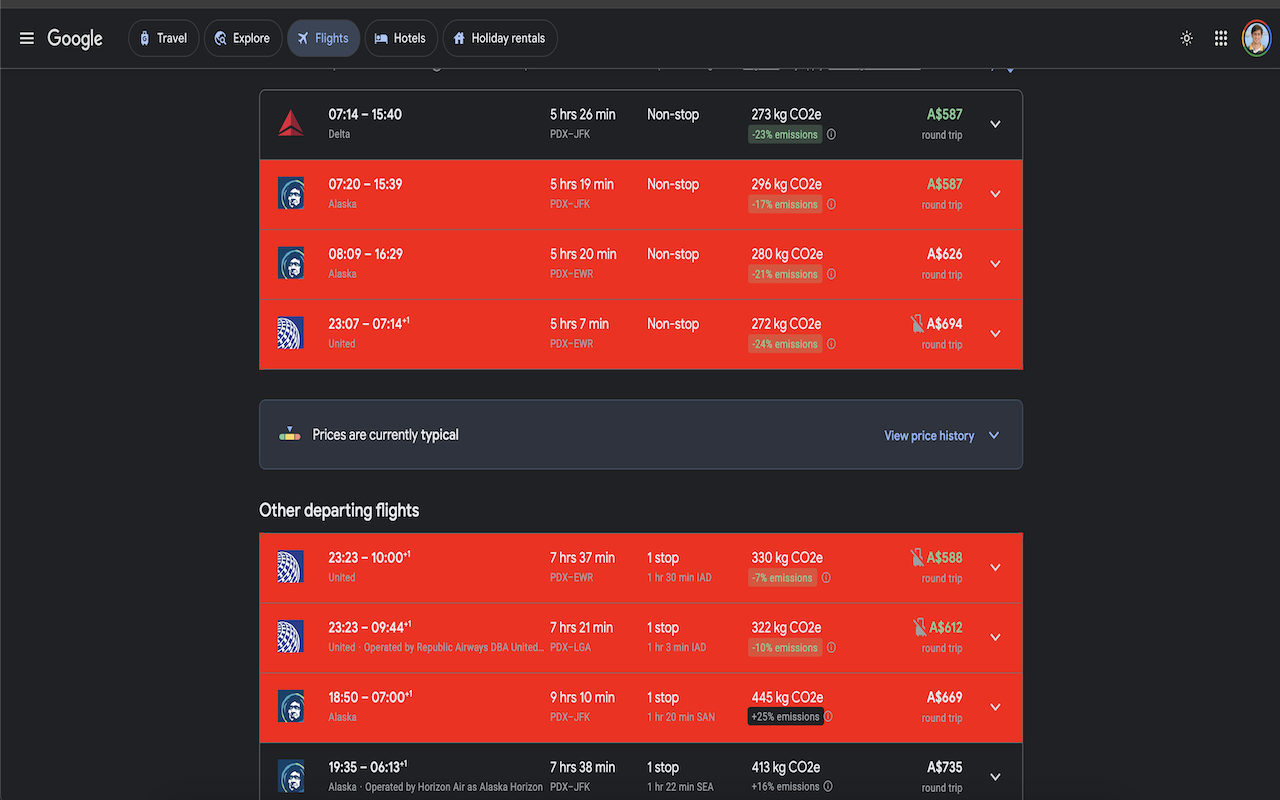The height and width of the screenshot is (800, 1280).
Task: Click the info icon beside -23% emissions
Action: click(831, 134)
